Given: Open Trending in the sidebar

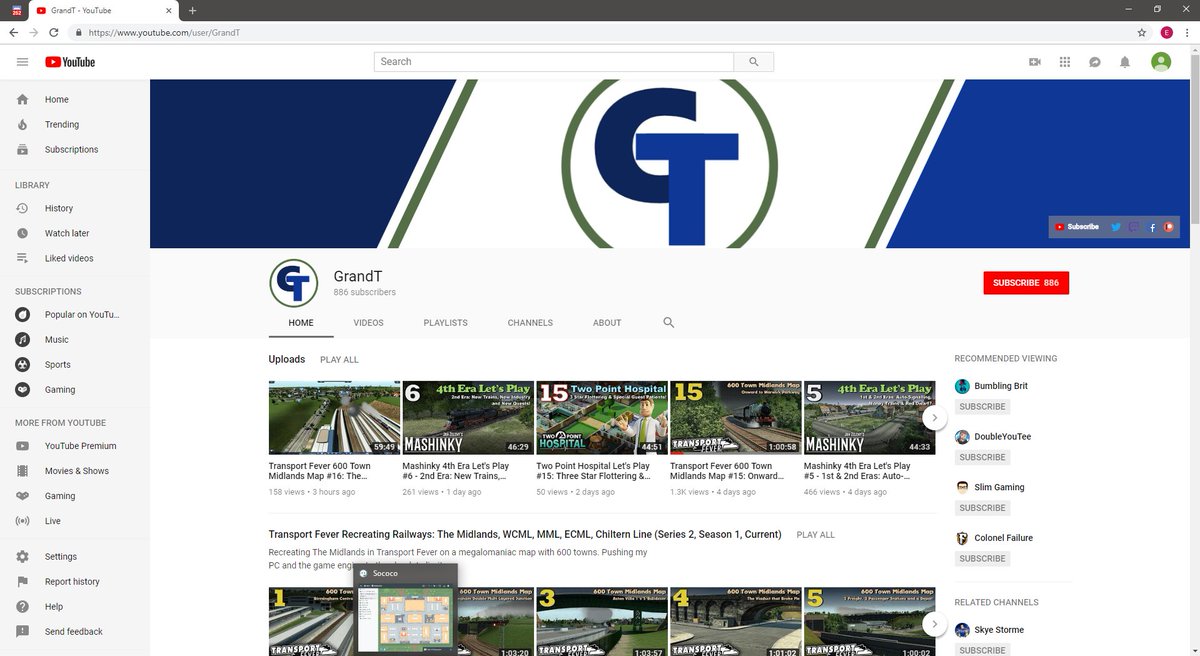Looking at the screenshot, I should 75,125.
